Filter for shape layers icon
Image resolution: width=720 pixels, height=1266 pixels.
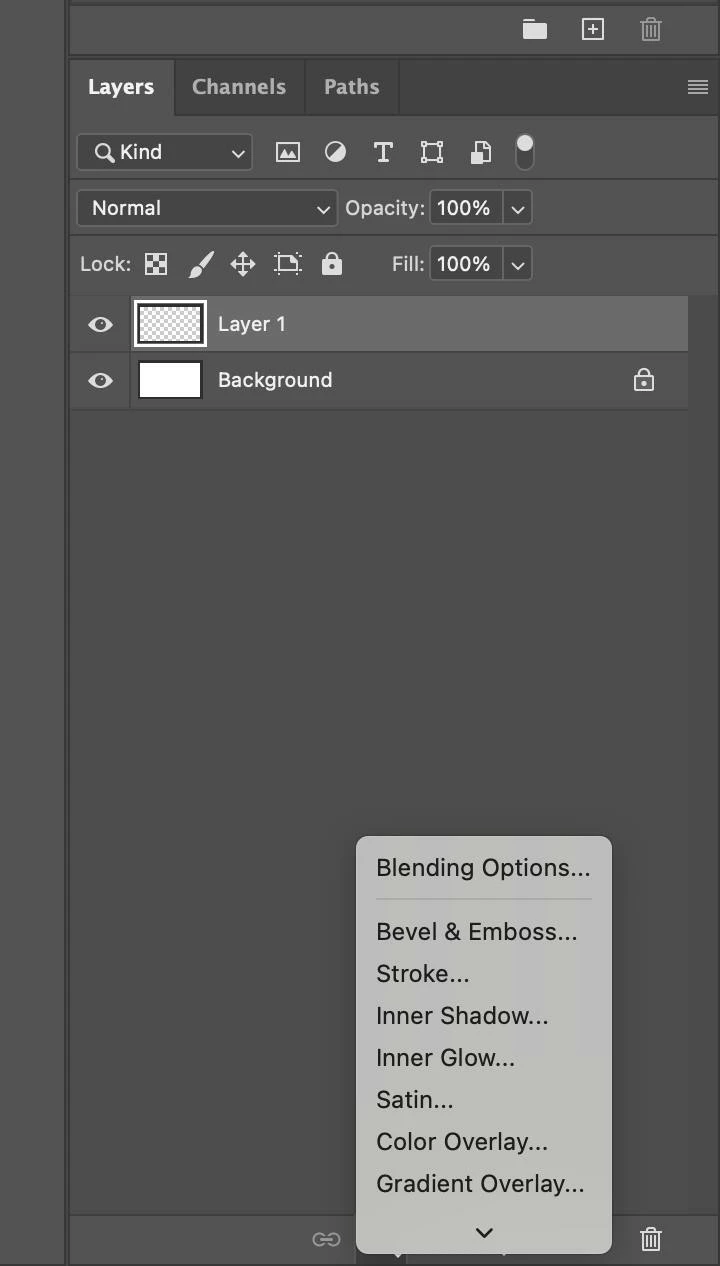[x=431, y=152]
